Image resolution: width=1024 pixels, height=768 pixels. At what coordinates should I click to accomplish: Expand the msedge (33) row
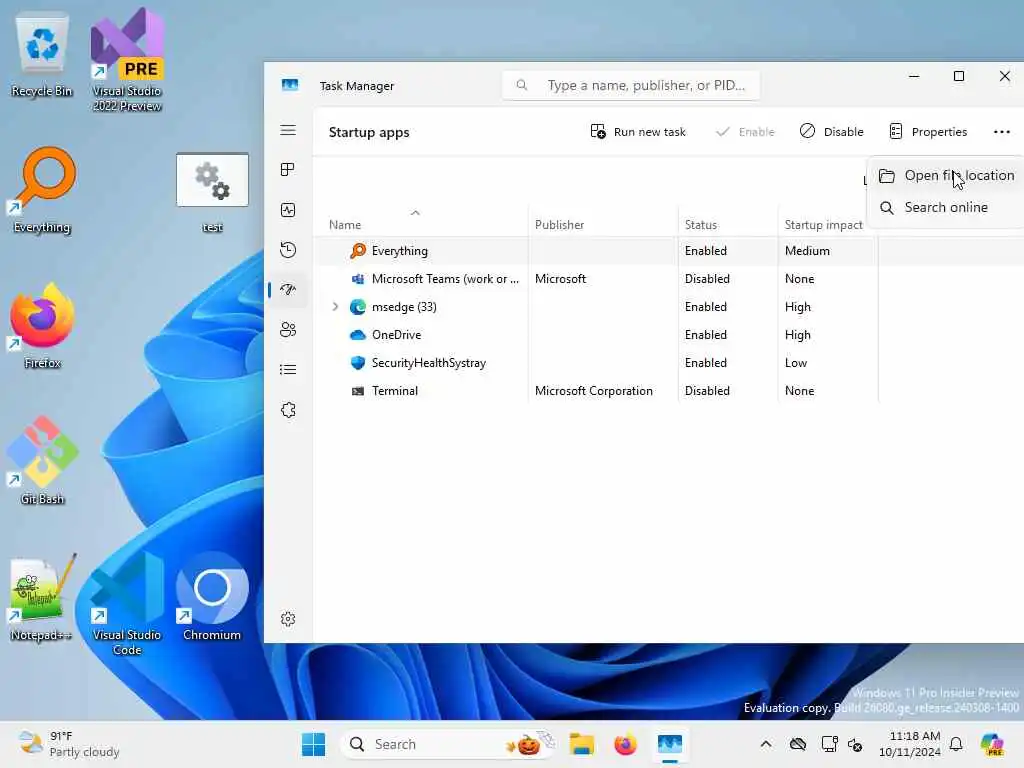pos(335,307)
